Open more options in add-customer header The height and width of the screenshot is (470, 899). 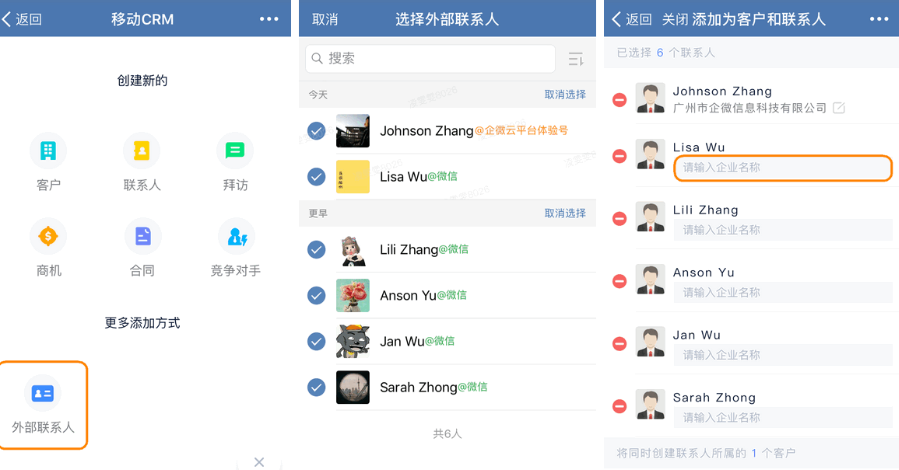pyautogui.click(x=878, y=19)
